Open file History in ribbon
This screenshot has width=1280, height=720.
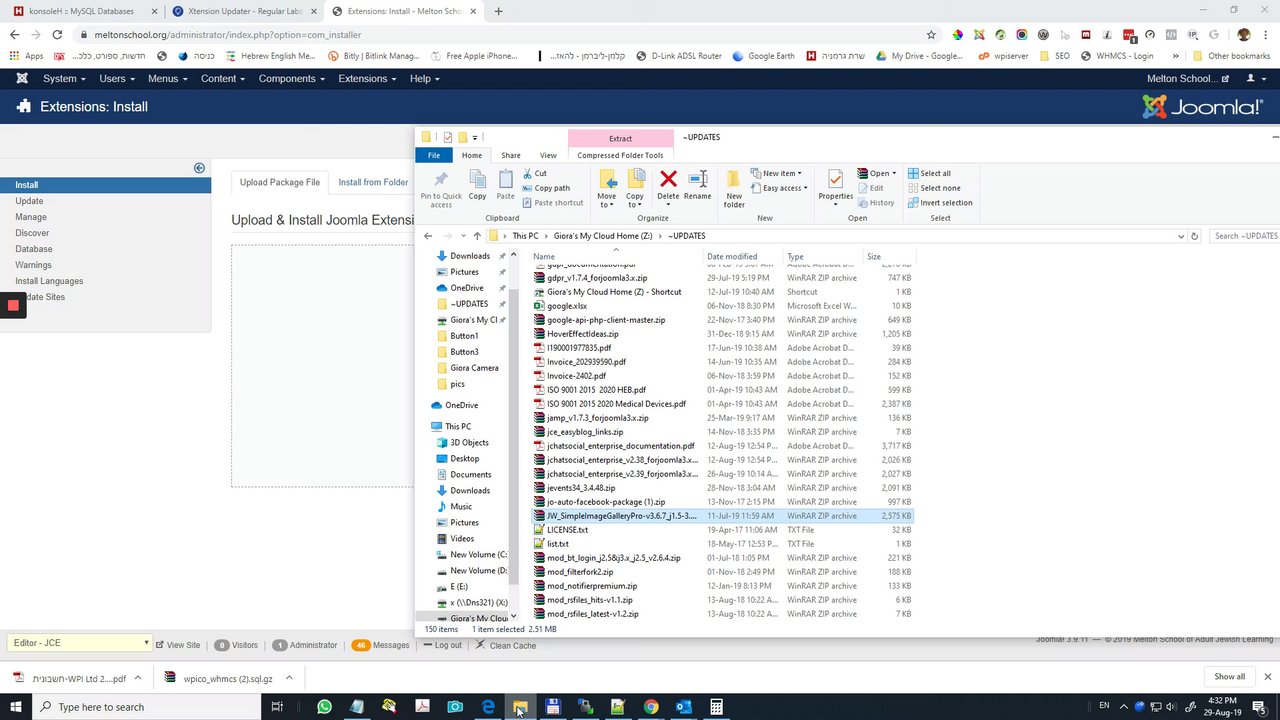pos(876,203)
